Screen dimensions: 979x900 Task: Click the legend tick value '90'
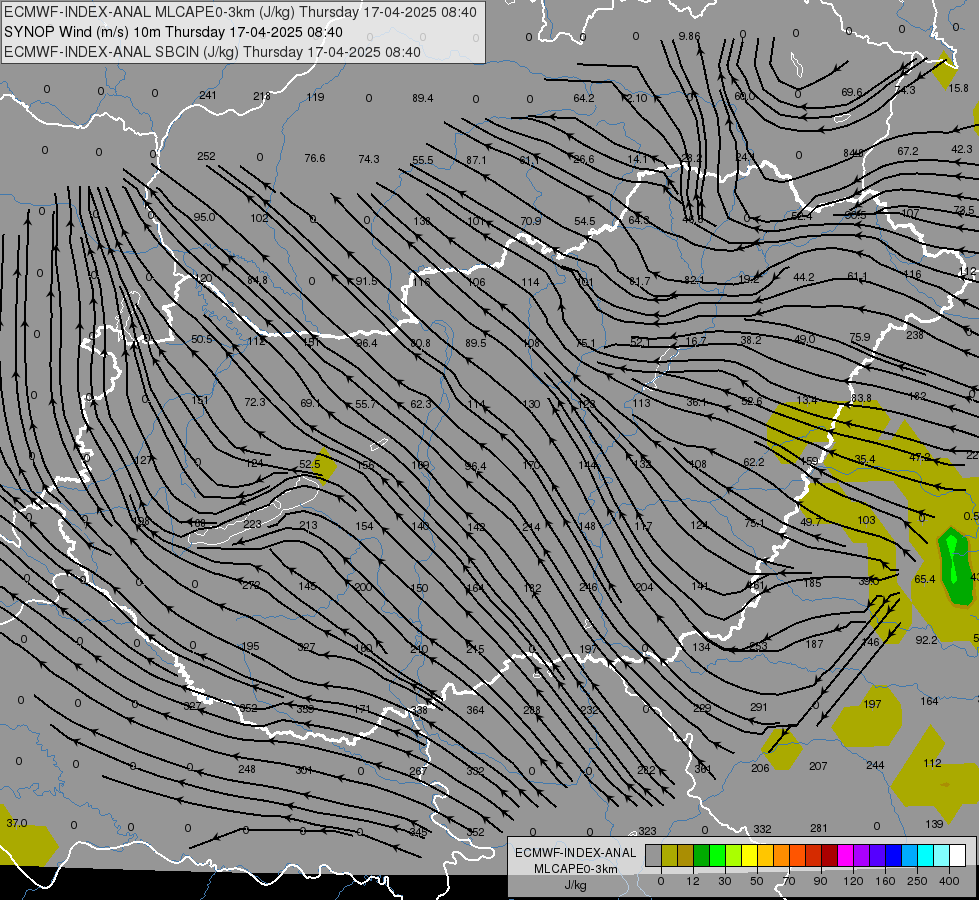click(820, 881)
